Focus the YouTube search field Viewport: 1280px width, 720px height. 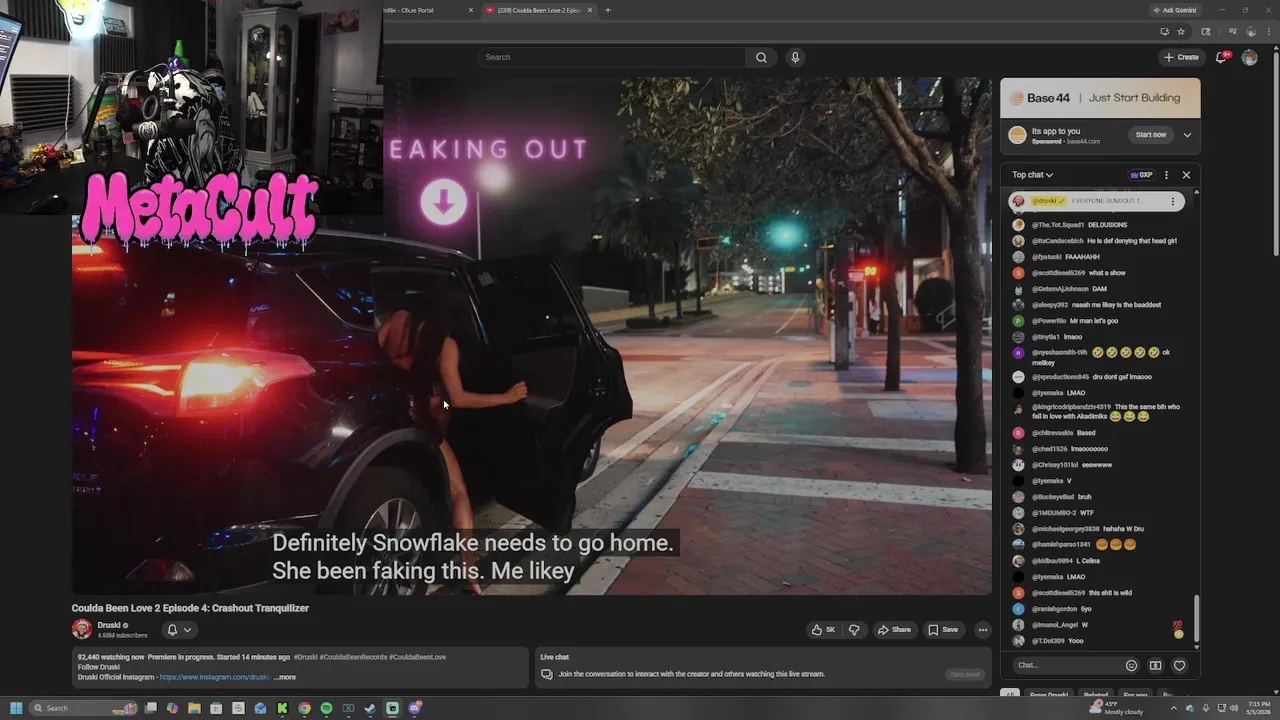(612, 57)
